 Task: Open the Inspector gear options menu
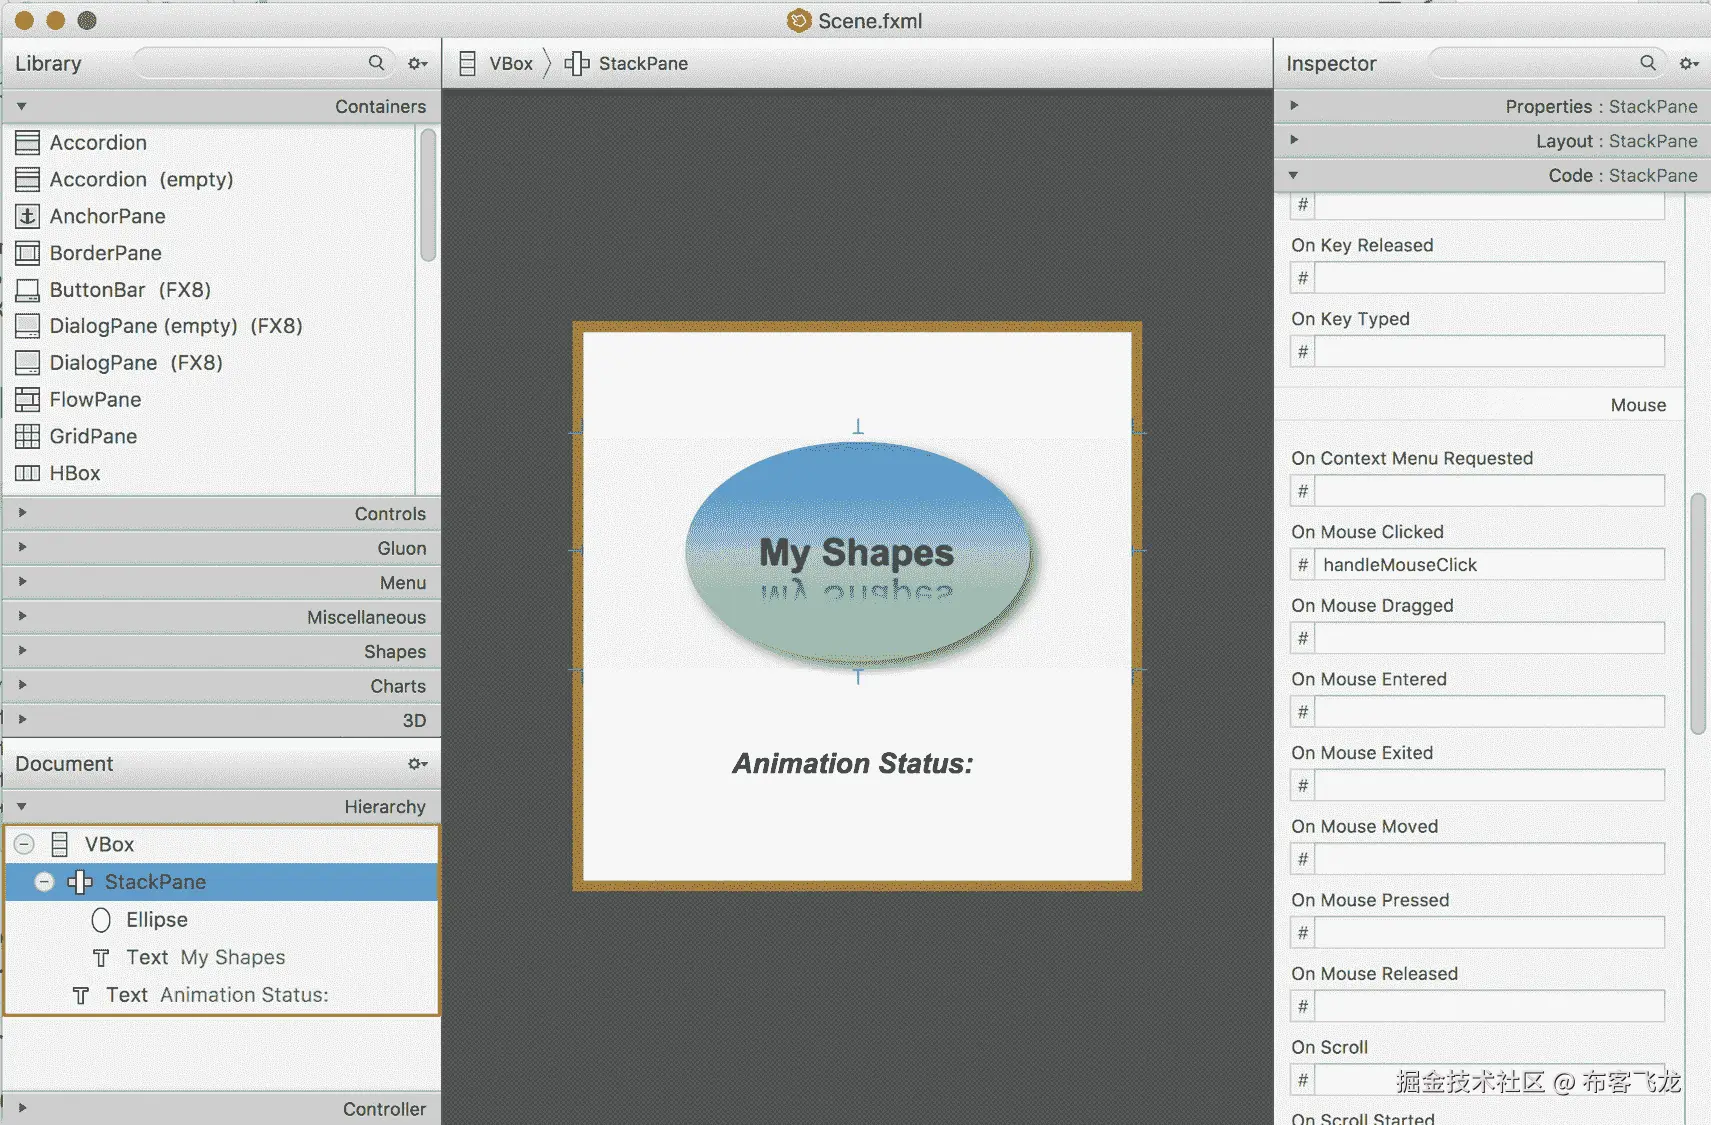tap(1689, 64)
